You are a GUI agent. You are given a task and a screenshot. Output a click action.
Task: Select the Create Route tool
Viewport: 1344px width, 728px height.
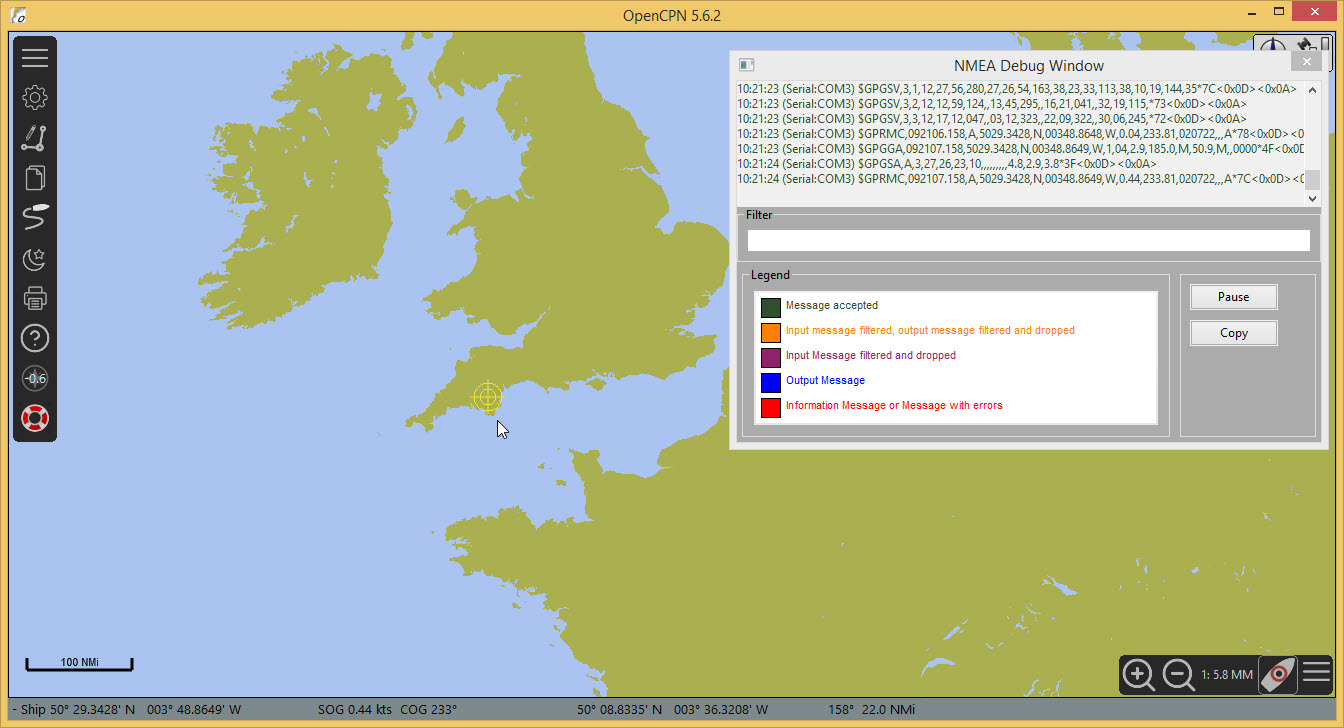(35, 138)
